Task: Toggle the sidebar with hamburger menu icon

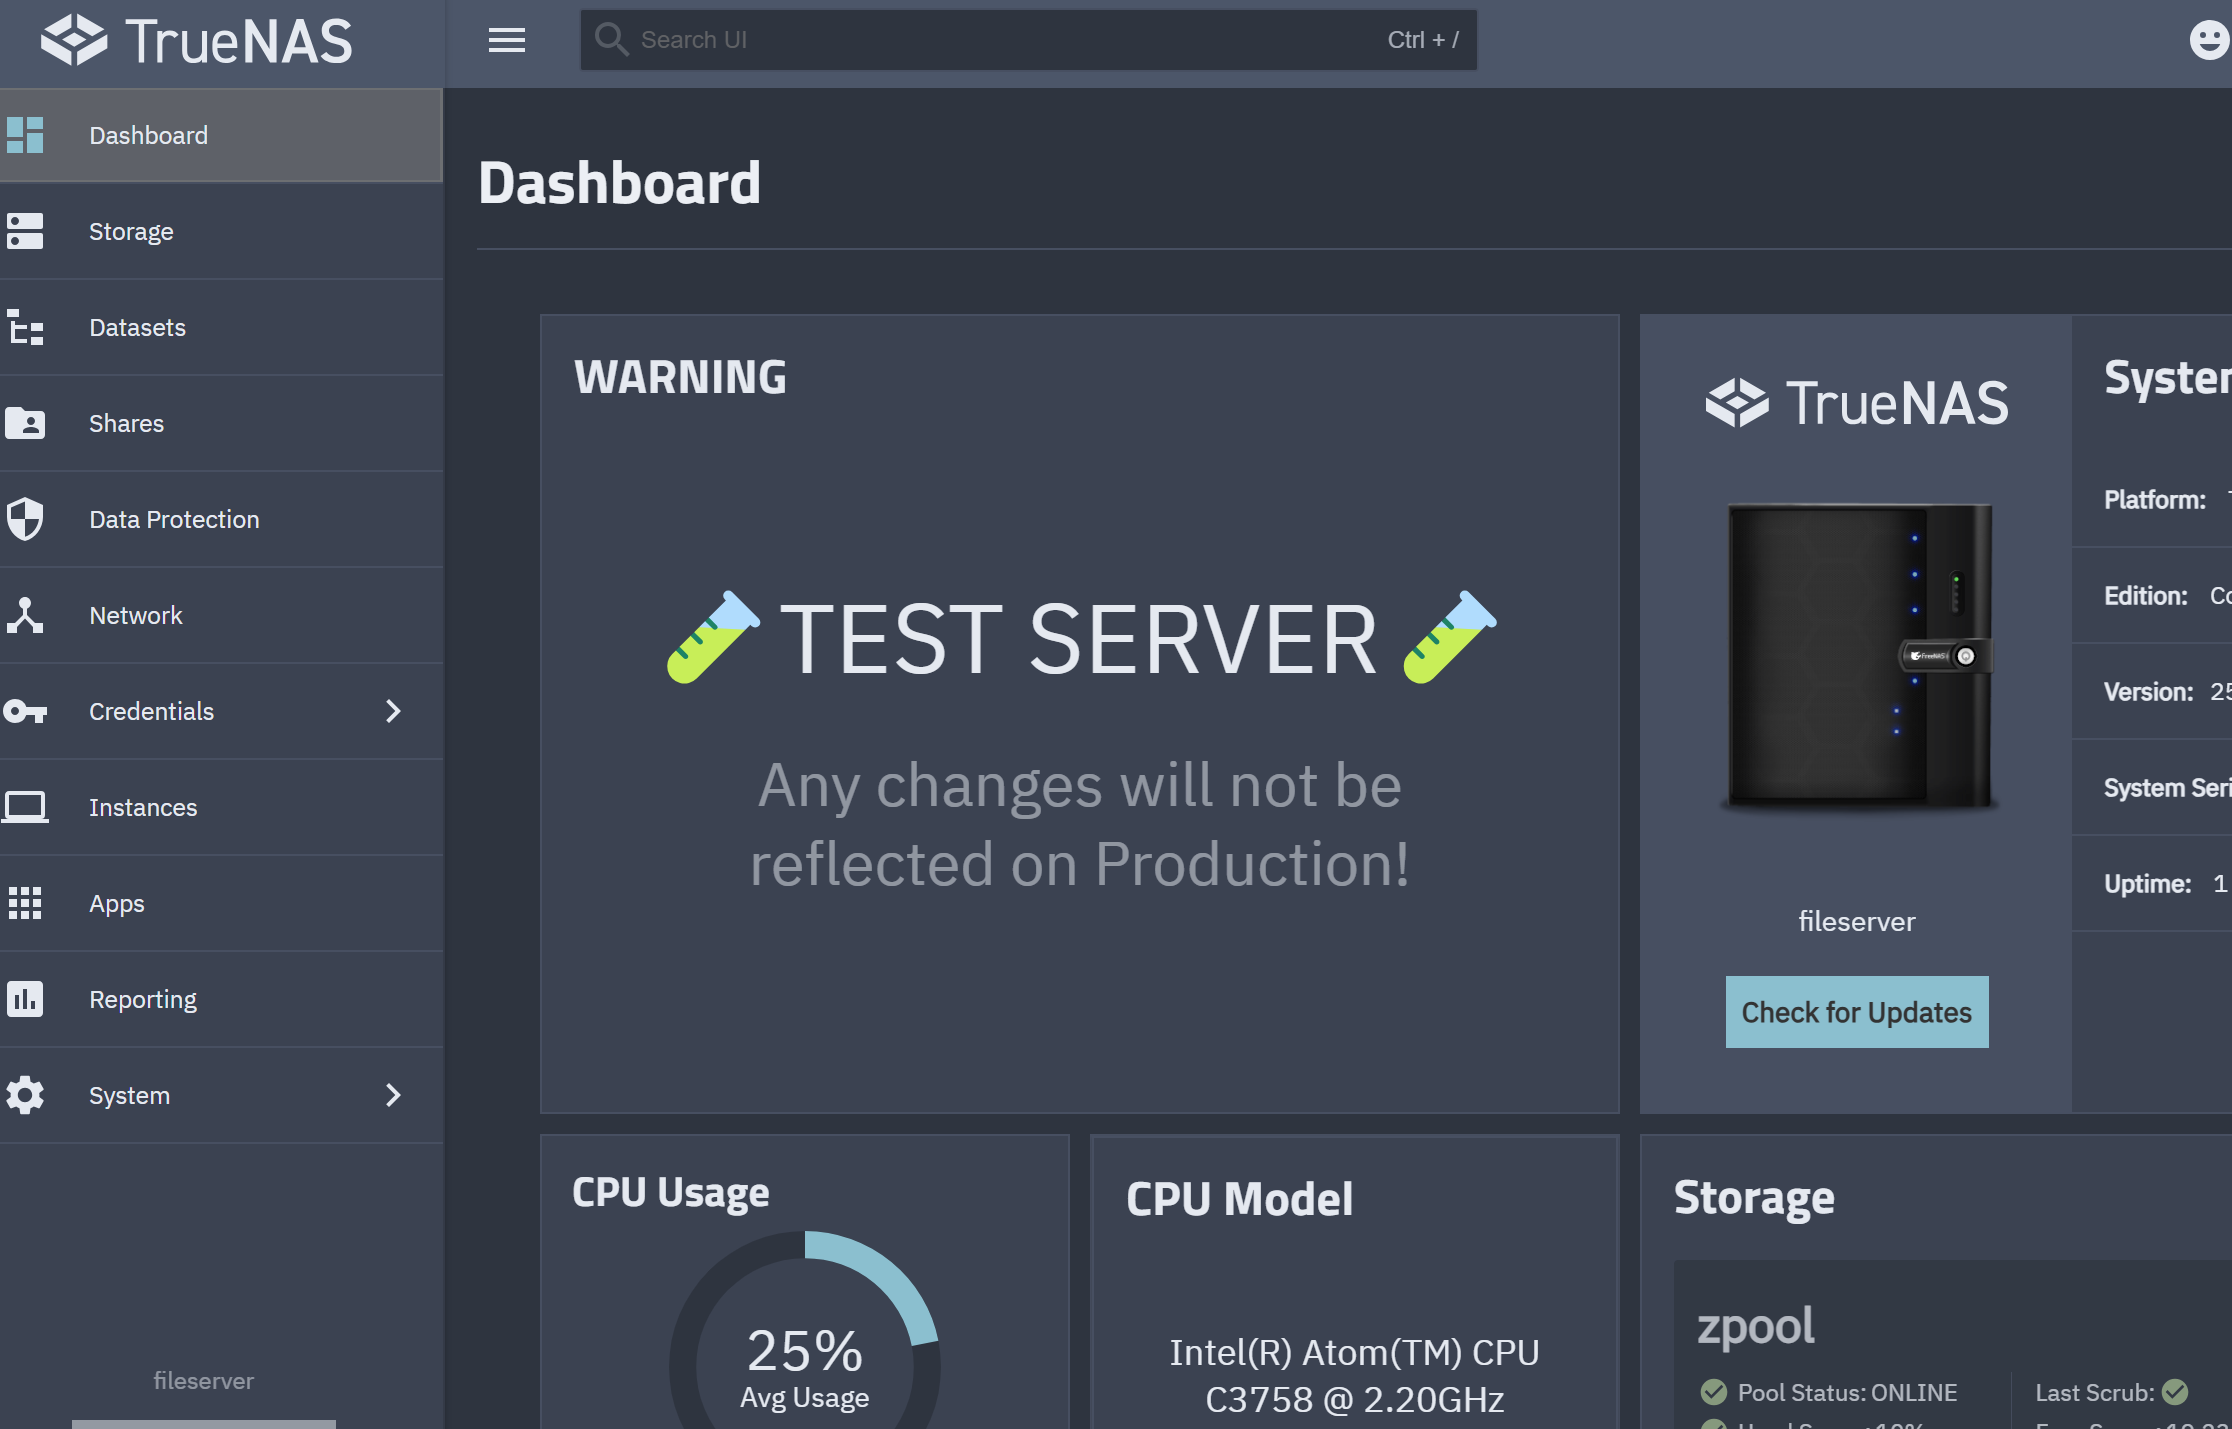Action: 507,40
